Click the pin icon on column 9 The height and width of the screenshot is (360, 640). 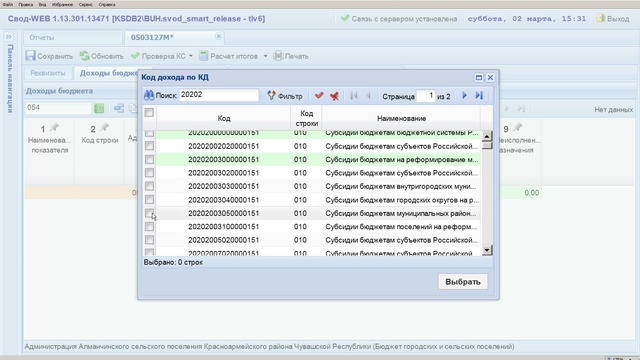click(517, 128)
